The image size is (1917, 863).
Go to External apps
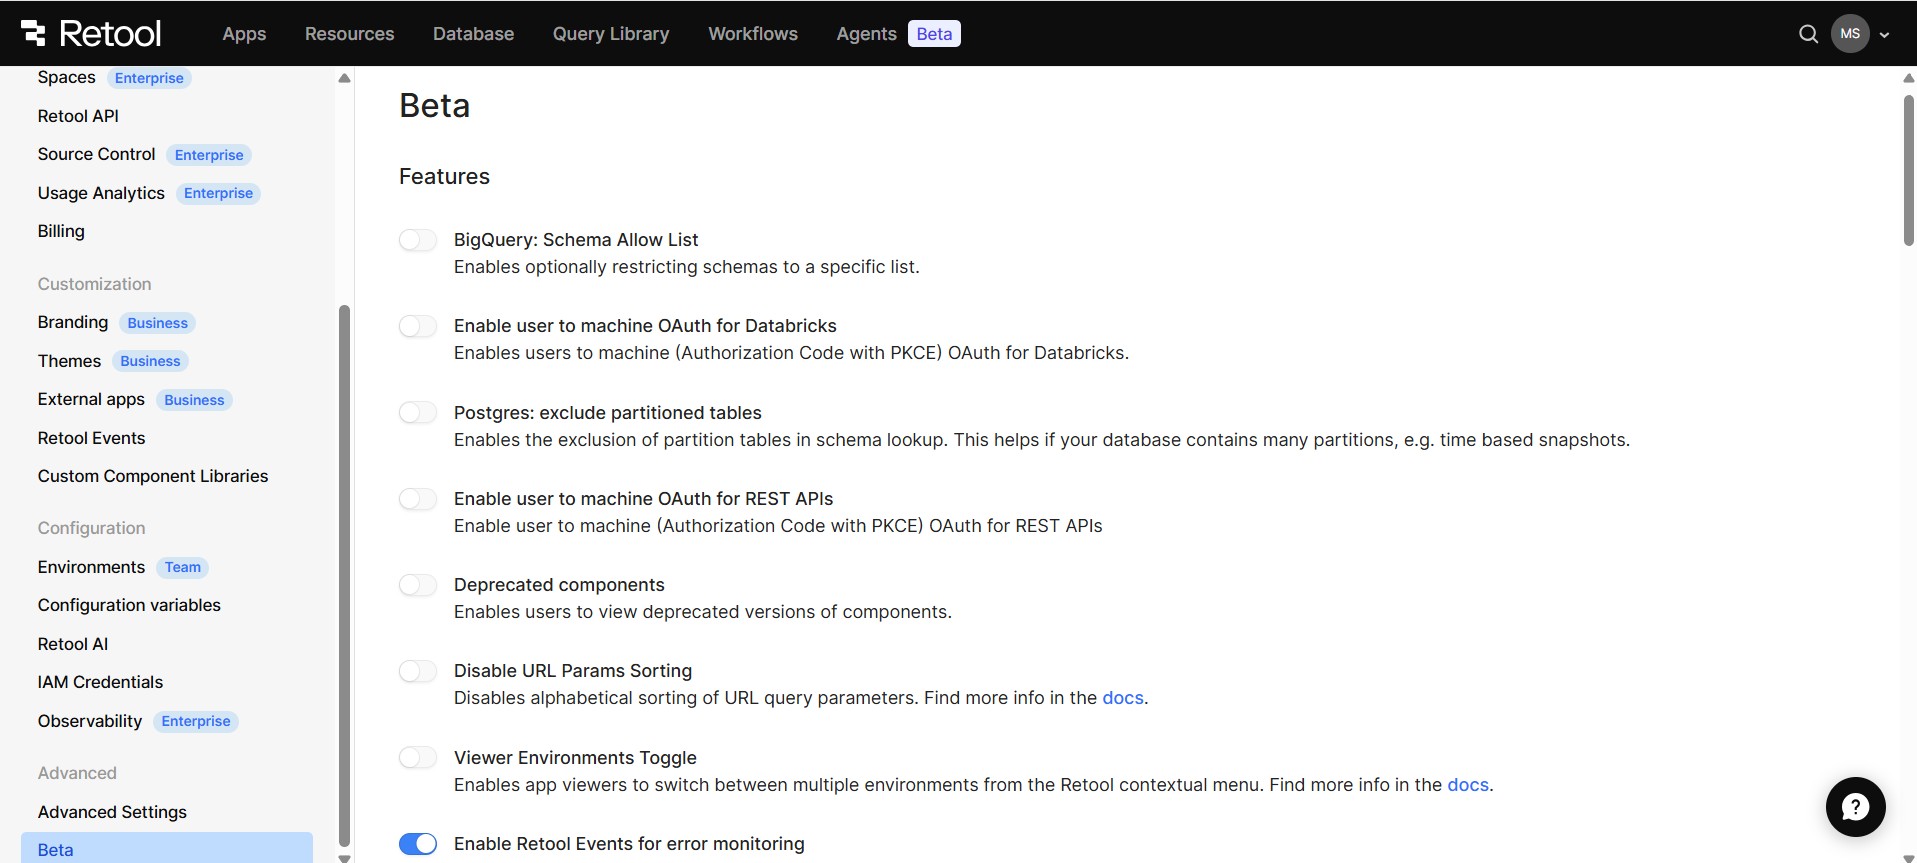coord(91,399)
